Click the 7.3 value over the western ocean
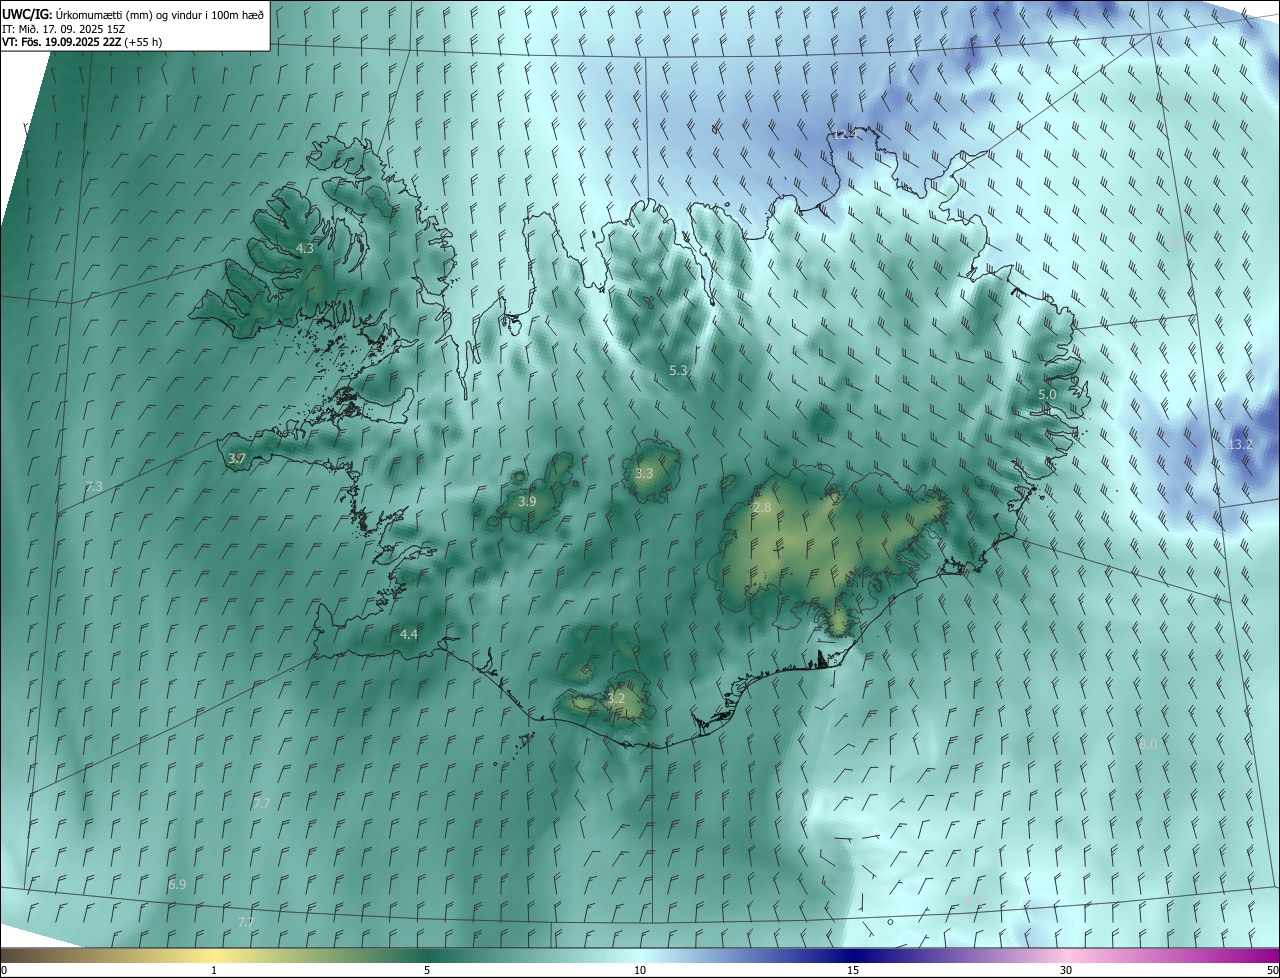Image resolution: width=1280 pixels, height=978 pixels. tap(94, 487)
